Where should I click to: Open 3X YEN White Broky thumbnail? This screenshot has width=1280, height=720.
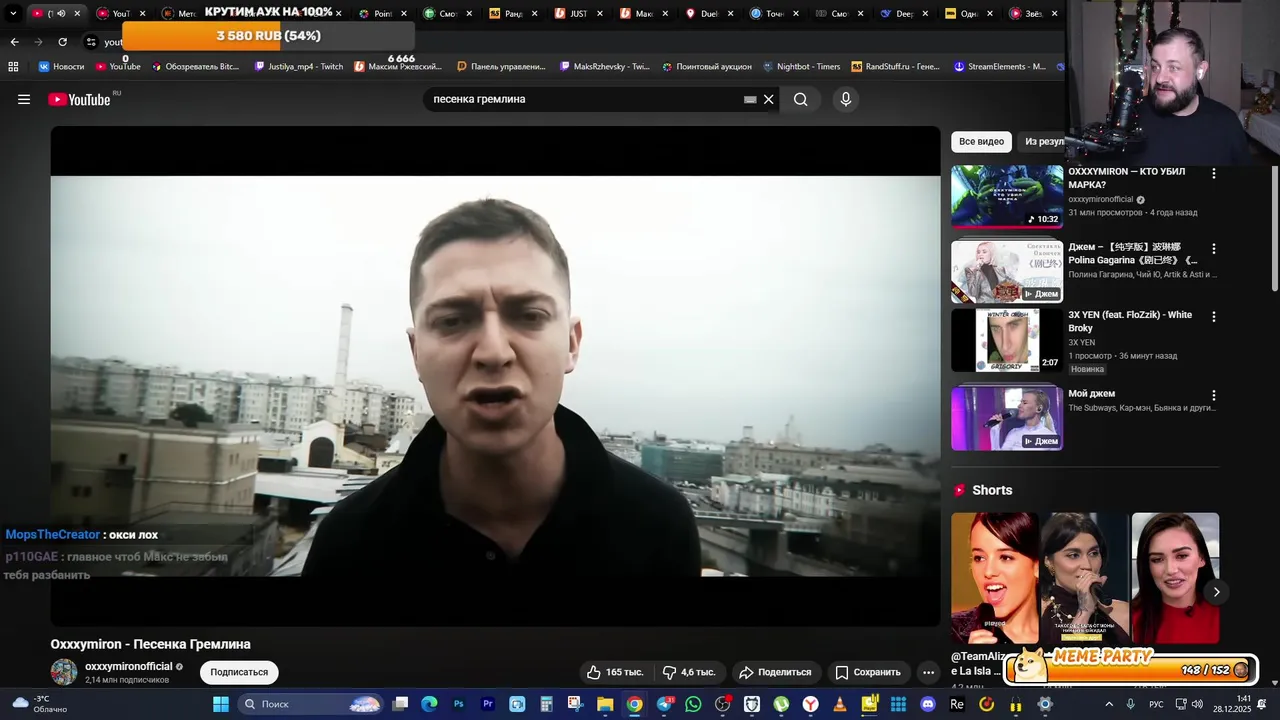coord(1007,340)
